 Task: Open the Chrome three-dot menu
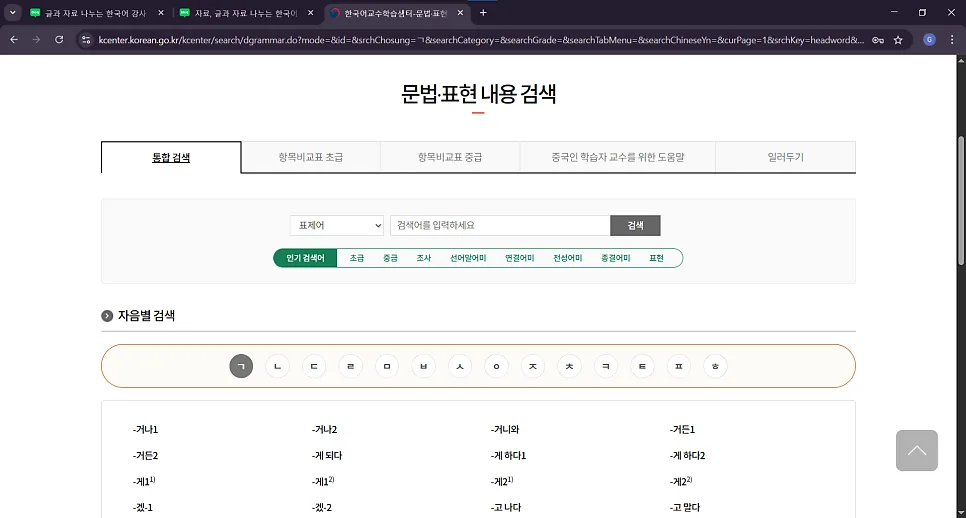(952, 39)
